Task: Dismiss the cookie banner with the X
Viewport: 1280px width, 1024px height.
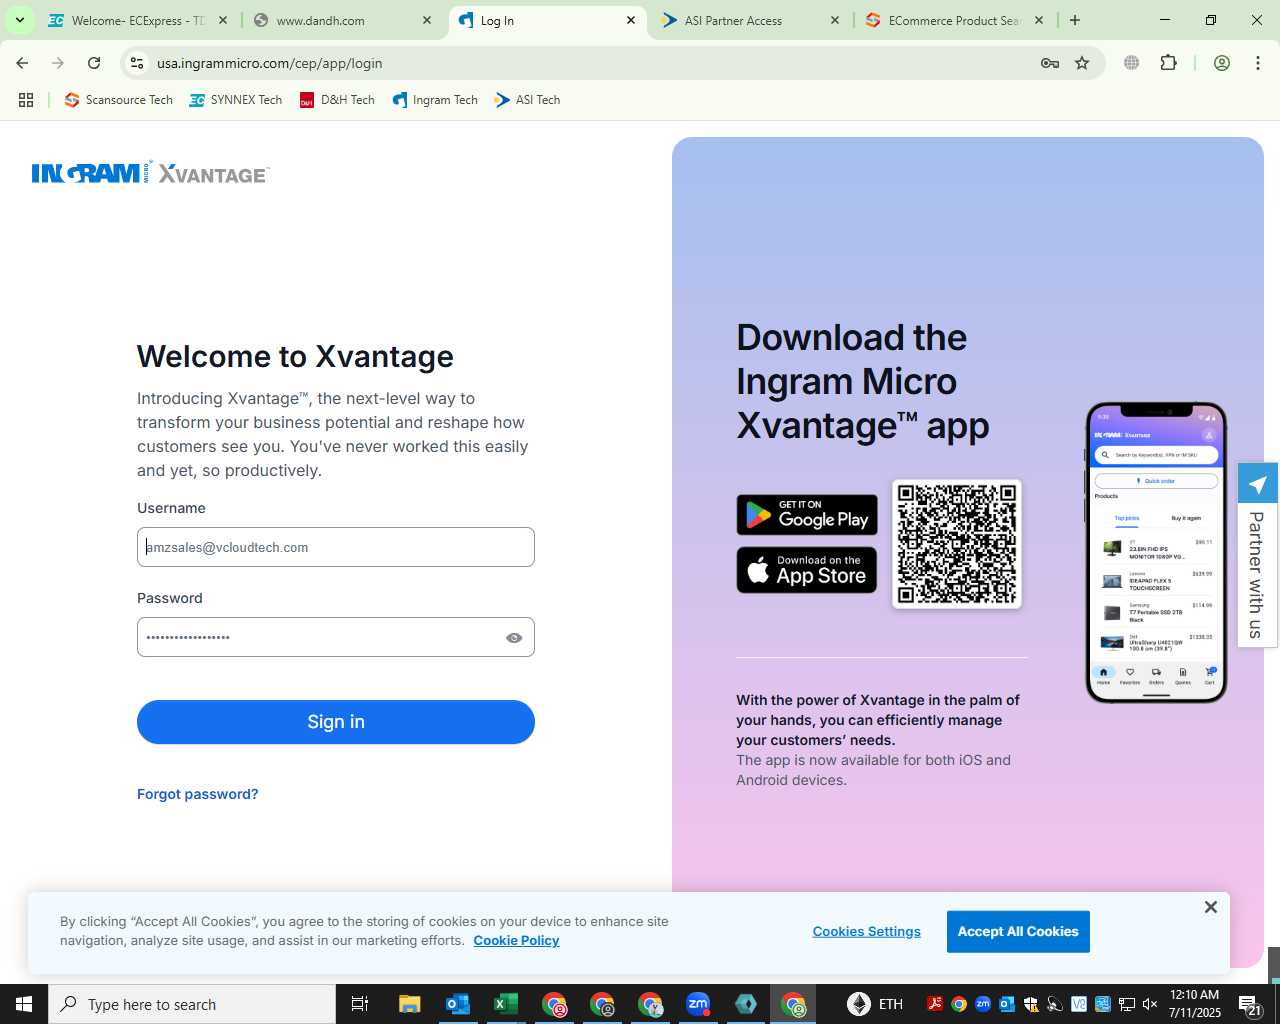Action: coord(1211,907)
